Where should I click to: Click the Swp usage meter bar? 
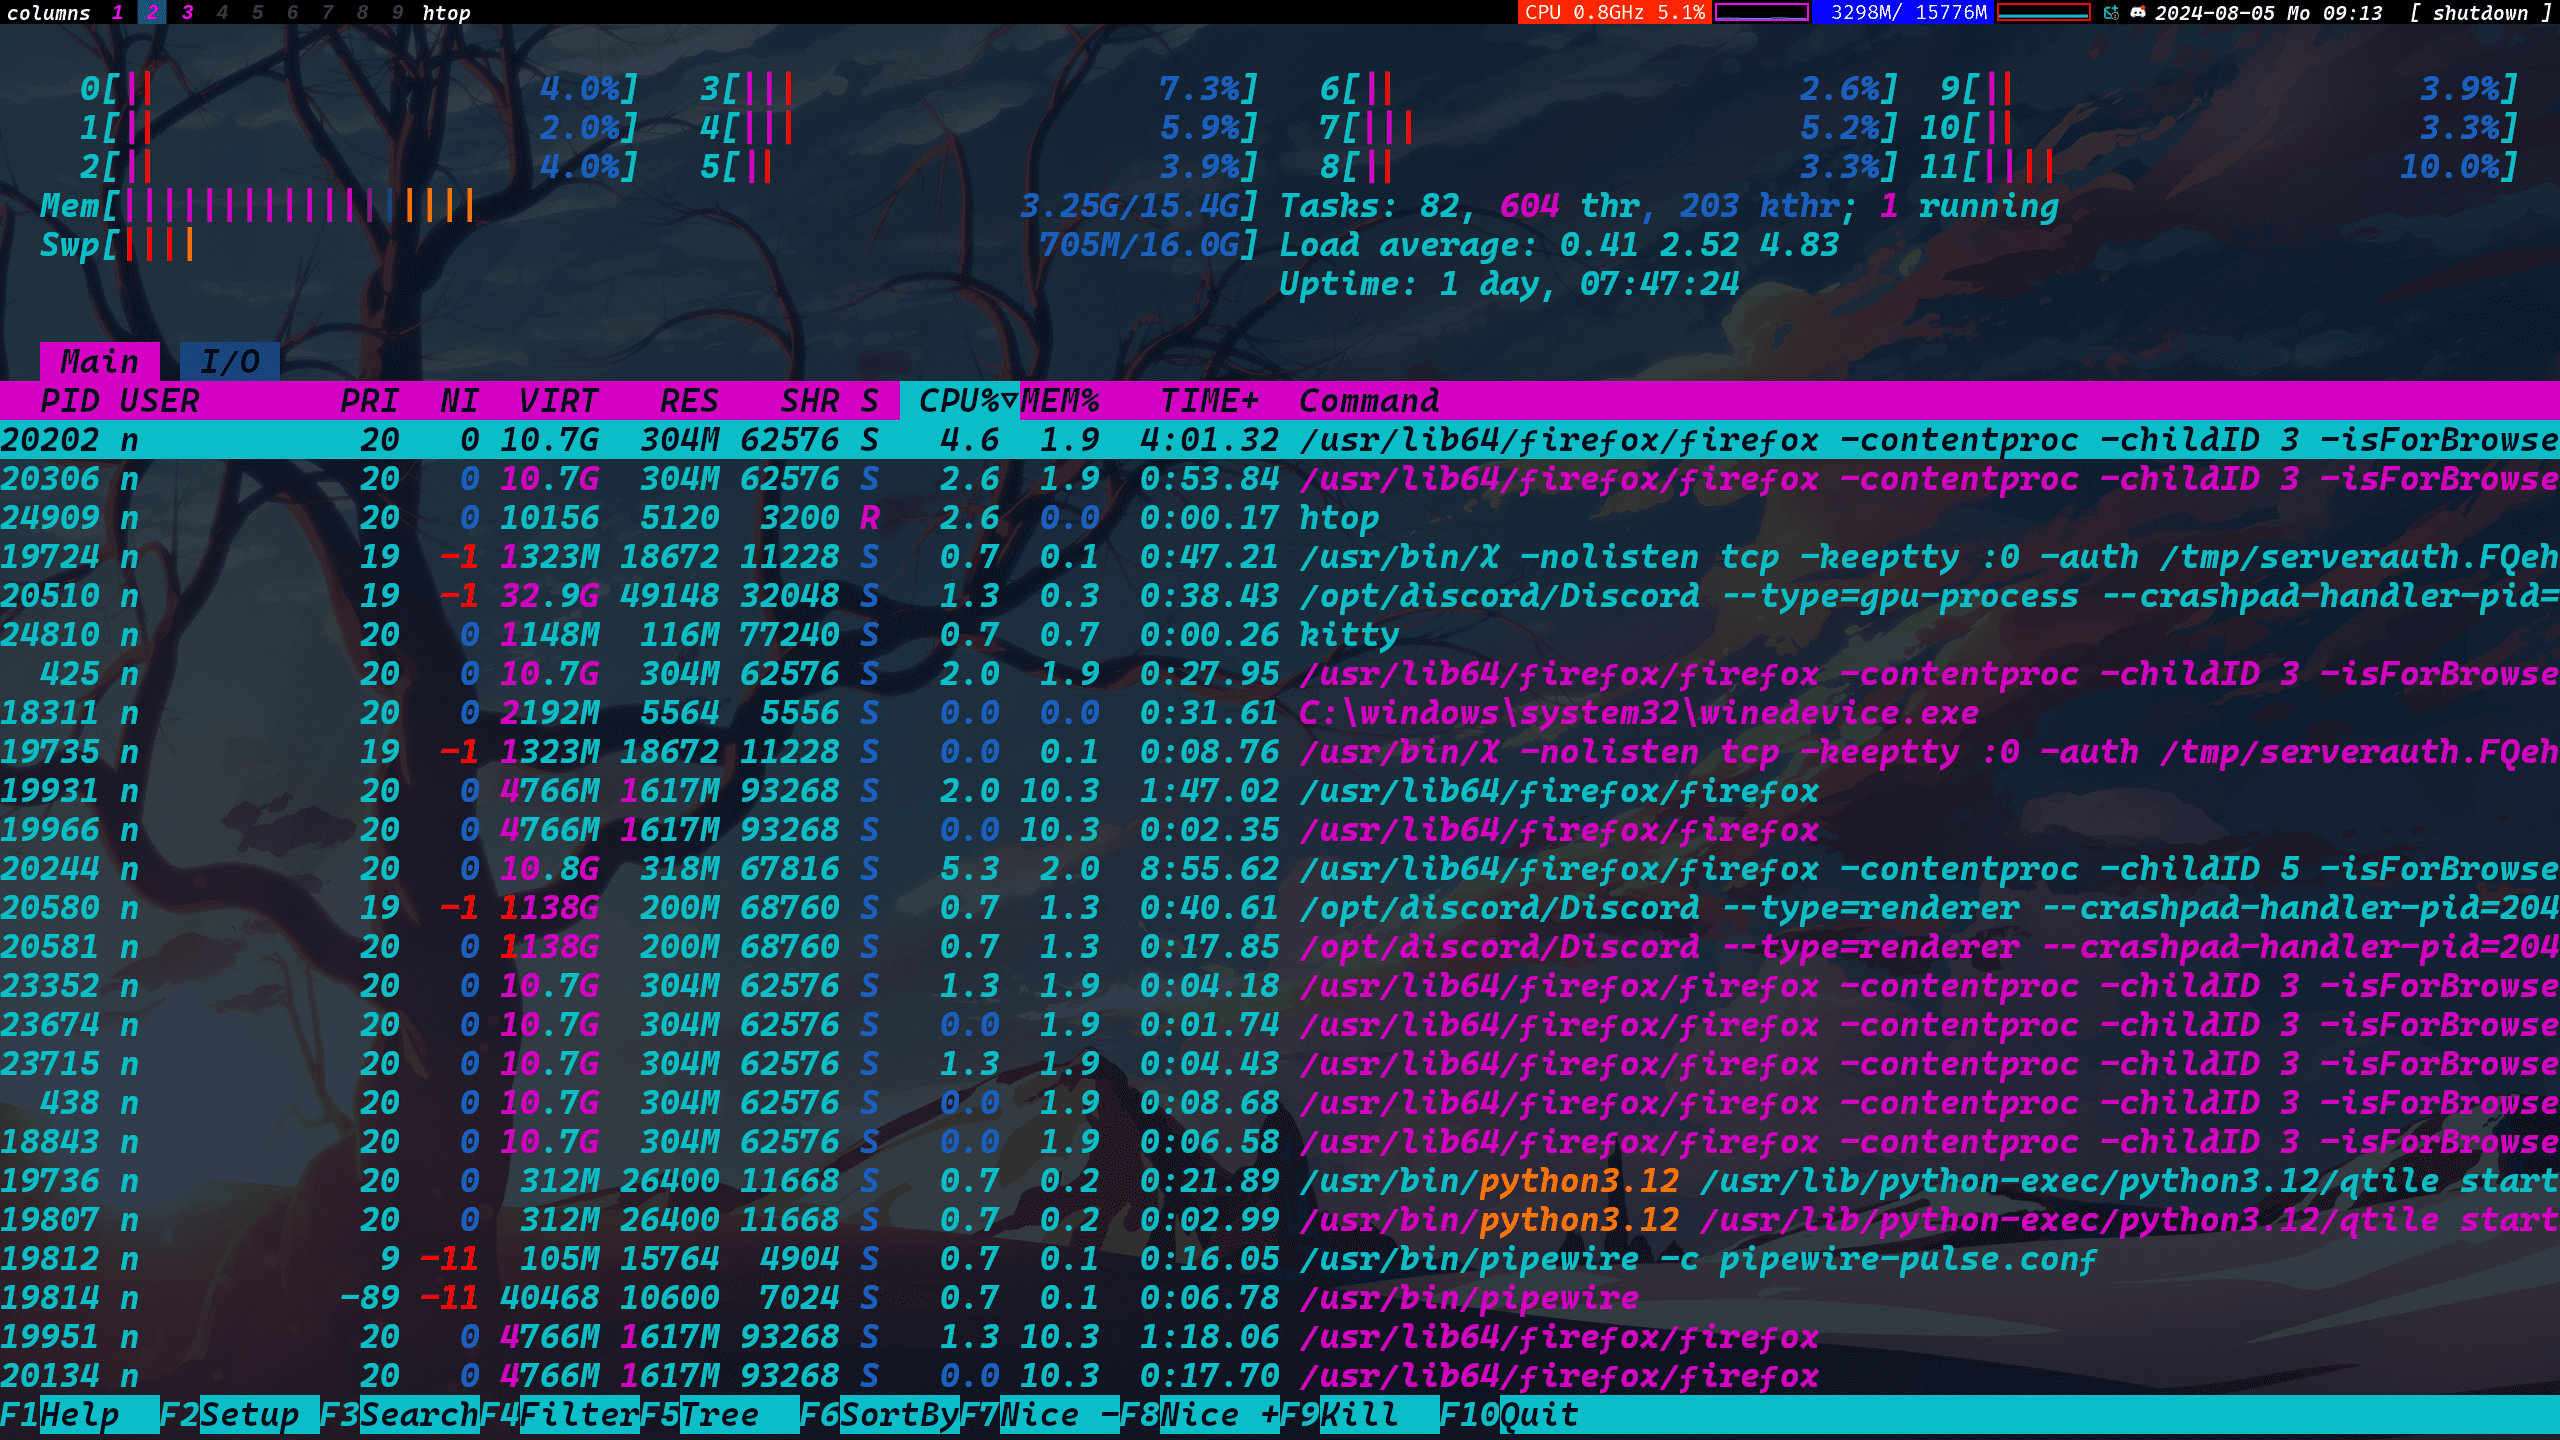(x=650, y=245)
